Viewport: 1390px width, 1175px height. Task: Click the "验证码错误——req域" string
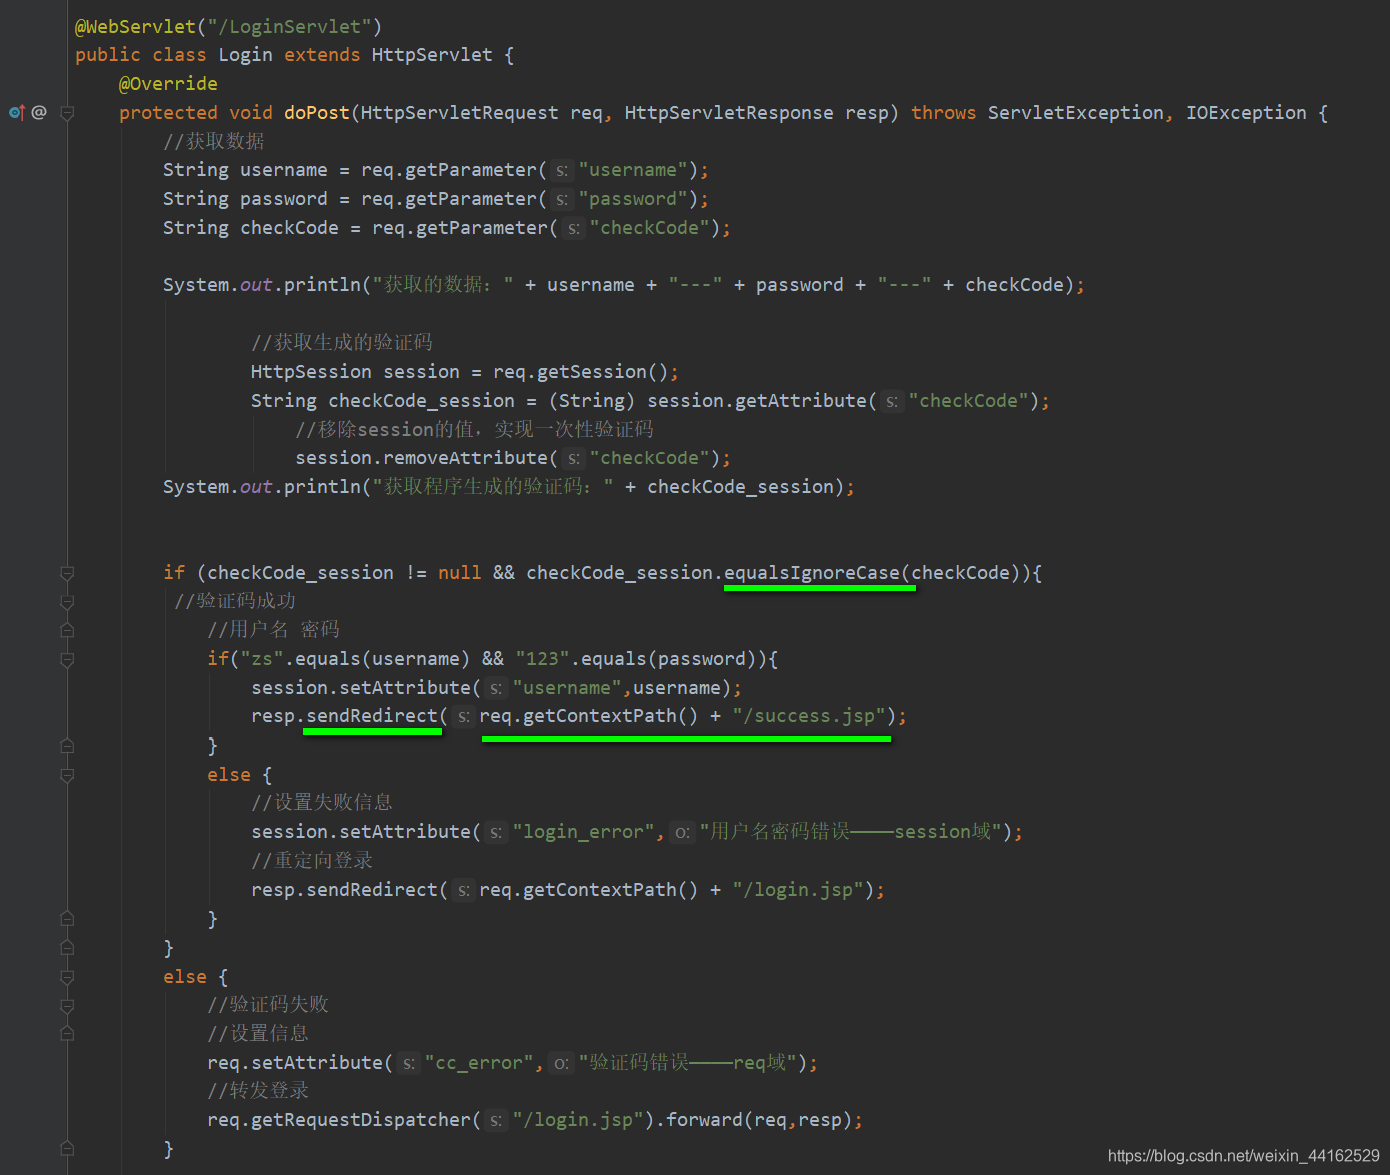pyautogui.click(x=688, y=1063)
